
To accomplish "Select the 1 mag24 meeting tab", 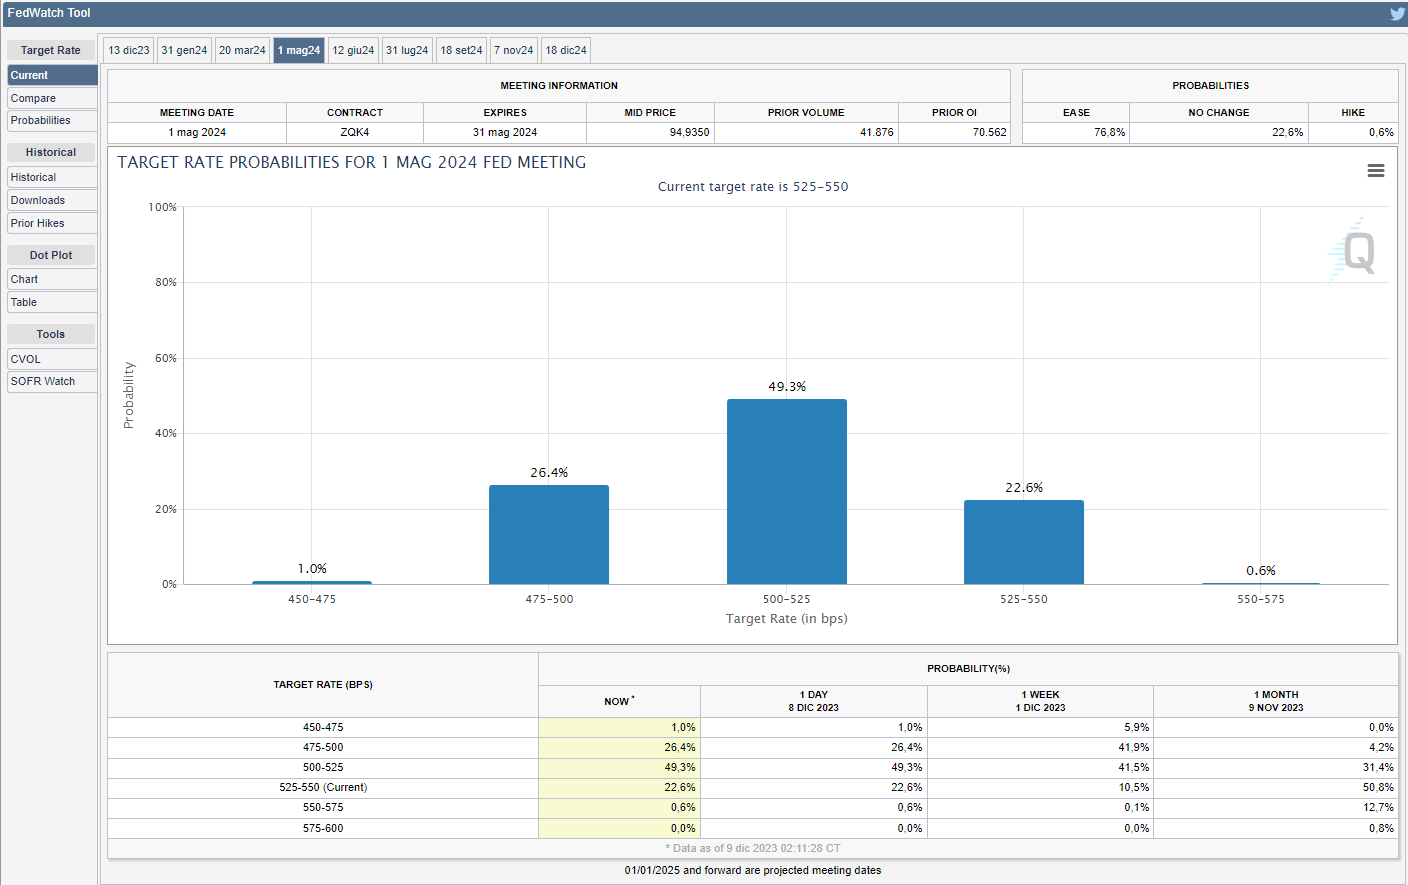I will pyautogui.click(x=299, y=50).
